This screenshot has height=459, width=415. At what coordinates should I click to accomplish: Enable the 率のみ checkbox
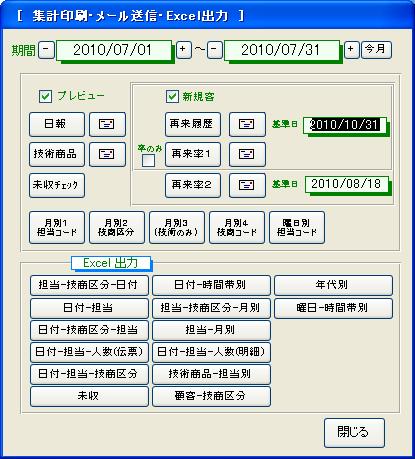(148, 160)
